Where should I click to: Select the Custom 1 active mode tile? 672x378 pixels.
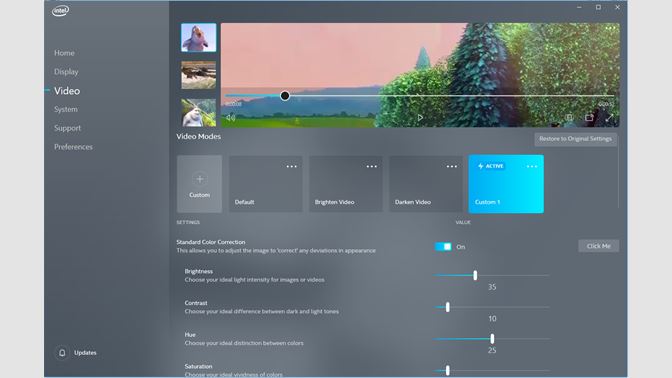[x=506, y=184]
